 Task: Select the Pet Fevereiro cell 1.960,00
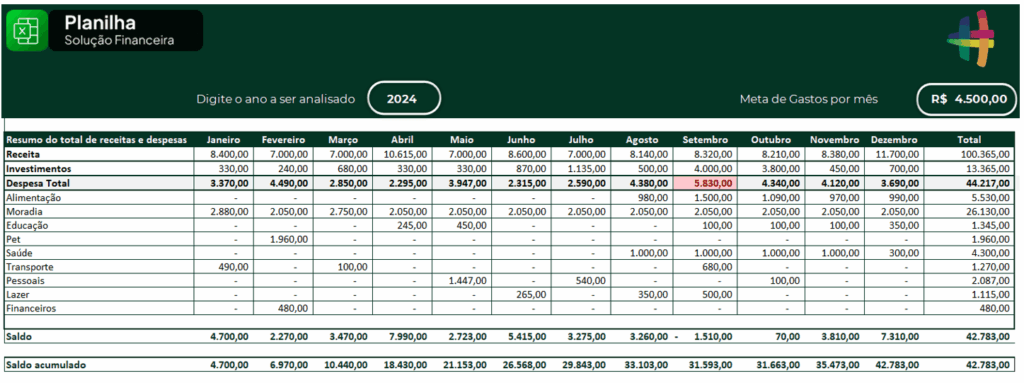pos(283,239)
